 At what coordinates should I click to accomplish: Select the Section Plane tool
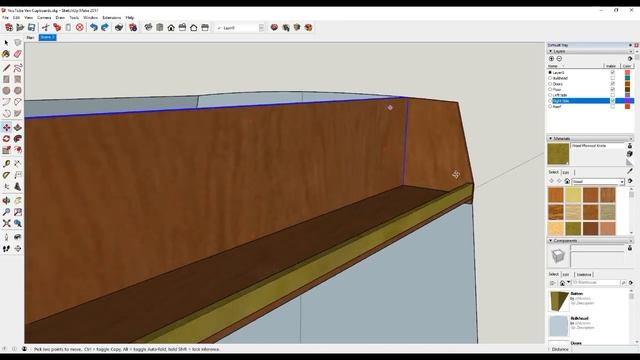point(18,249)
